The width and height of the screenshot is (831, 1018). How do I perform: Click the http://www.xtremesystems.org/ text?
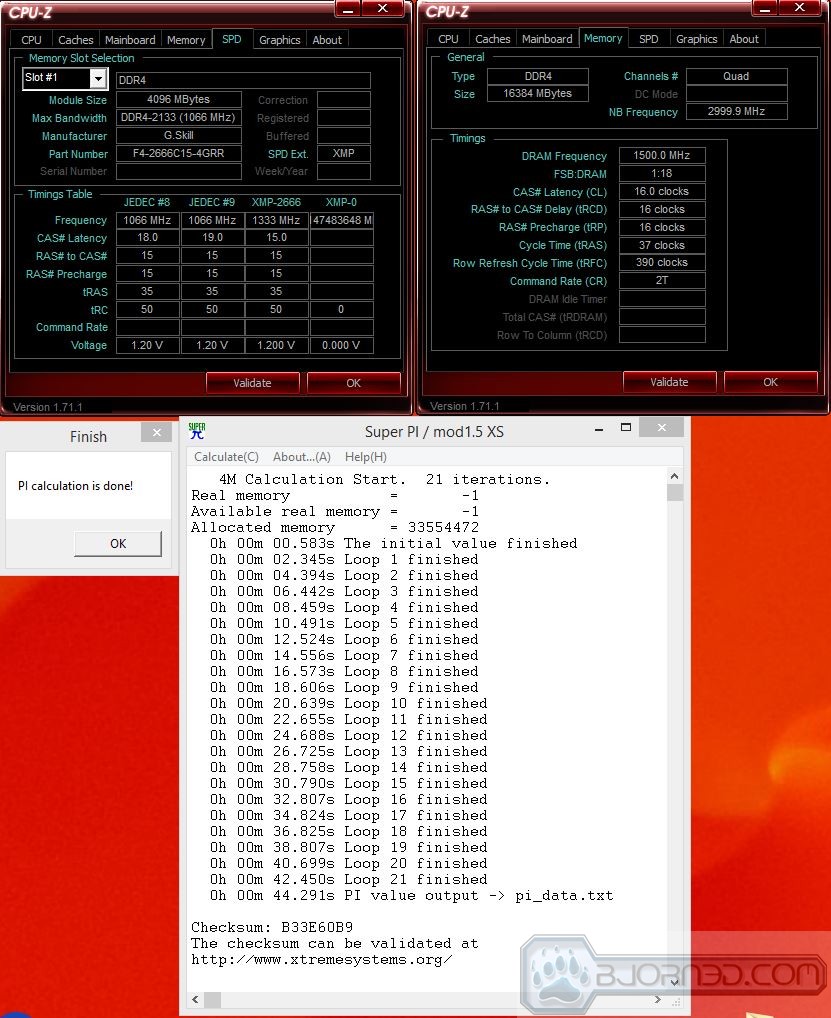coord(321,960)
